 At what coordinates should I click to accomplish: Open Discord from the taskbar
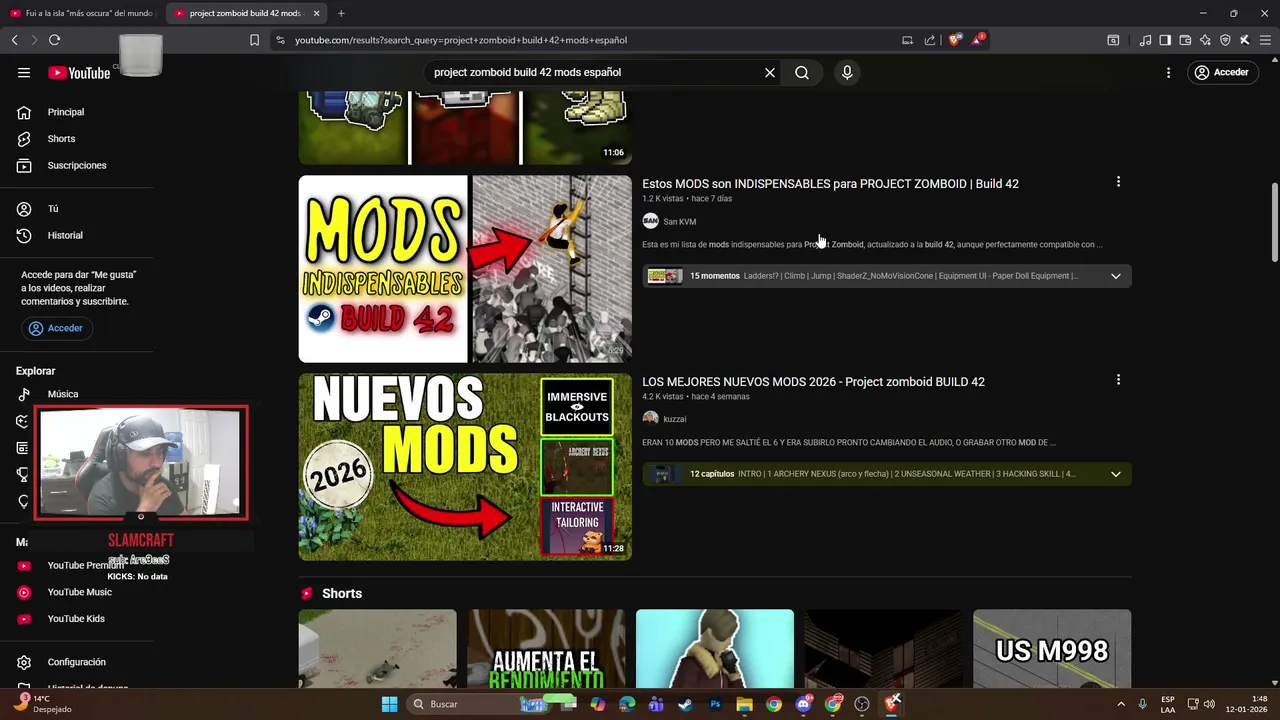804,704
